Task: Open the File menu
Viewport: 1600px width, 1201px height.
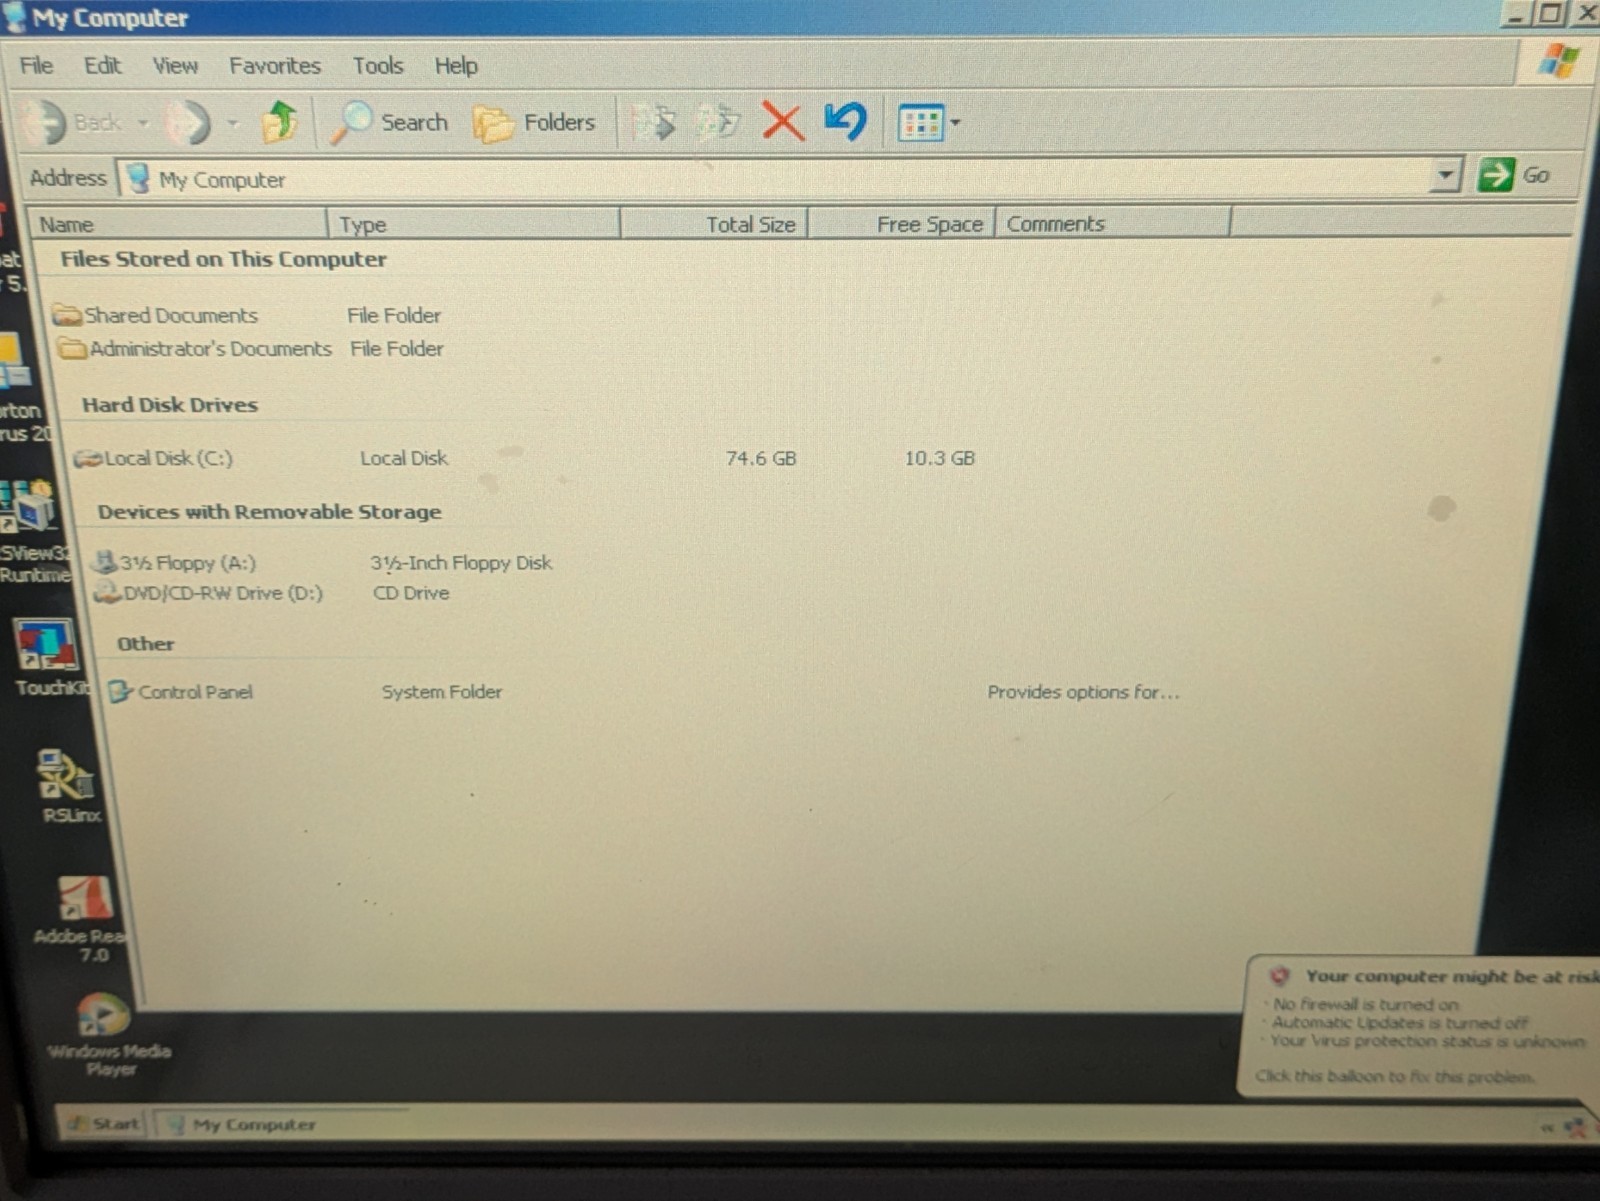Action: point(37,66)
